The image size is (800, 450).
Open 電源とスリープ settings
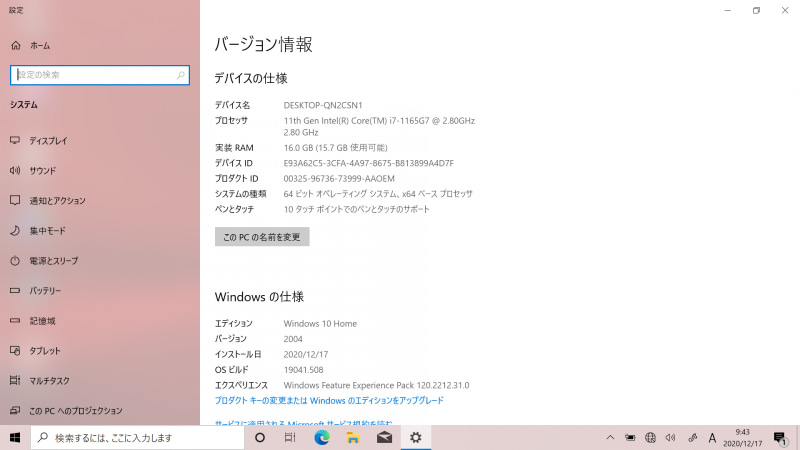coord(44,261)
